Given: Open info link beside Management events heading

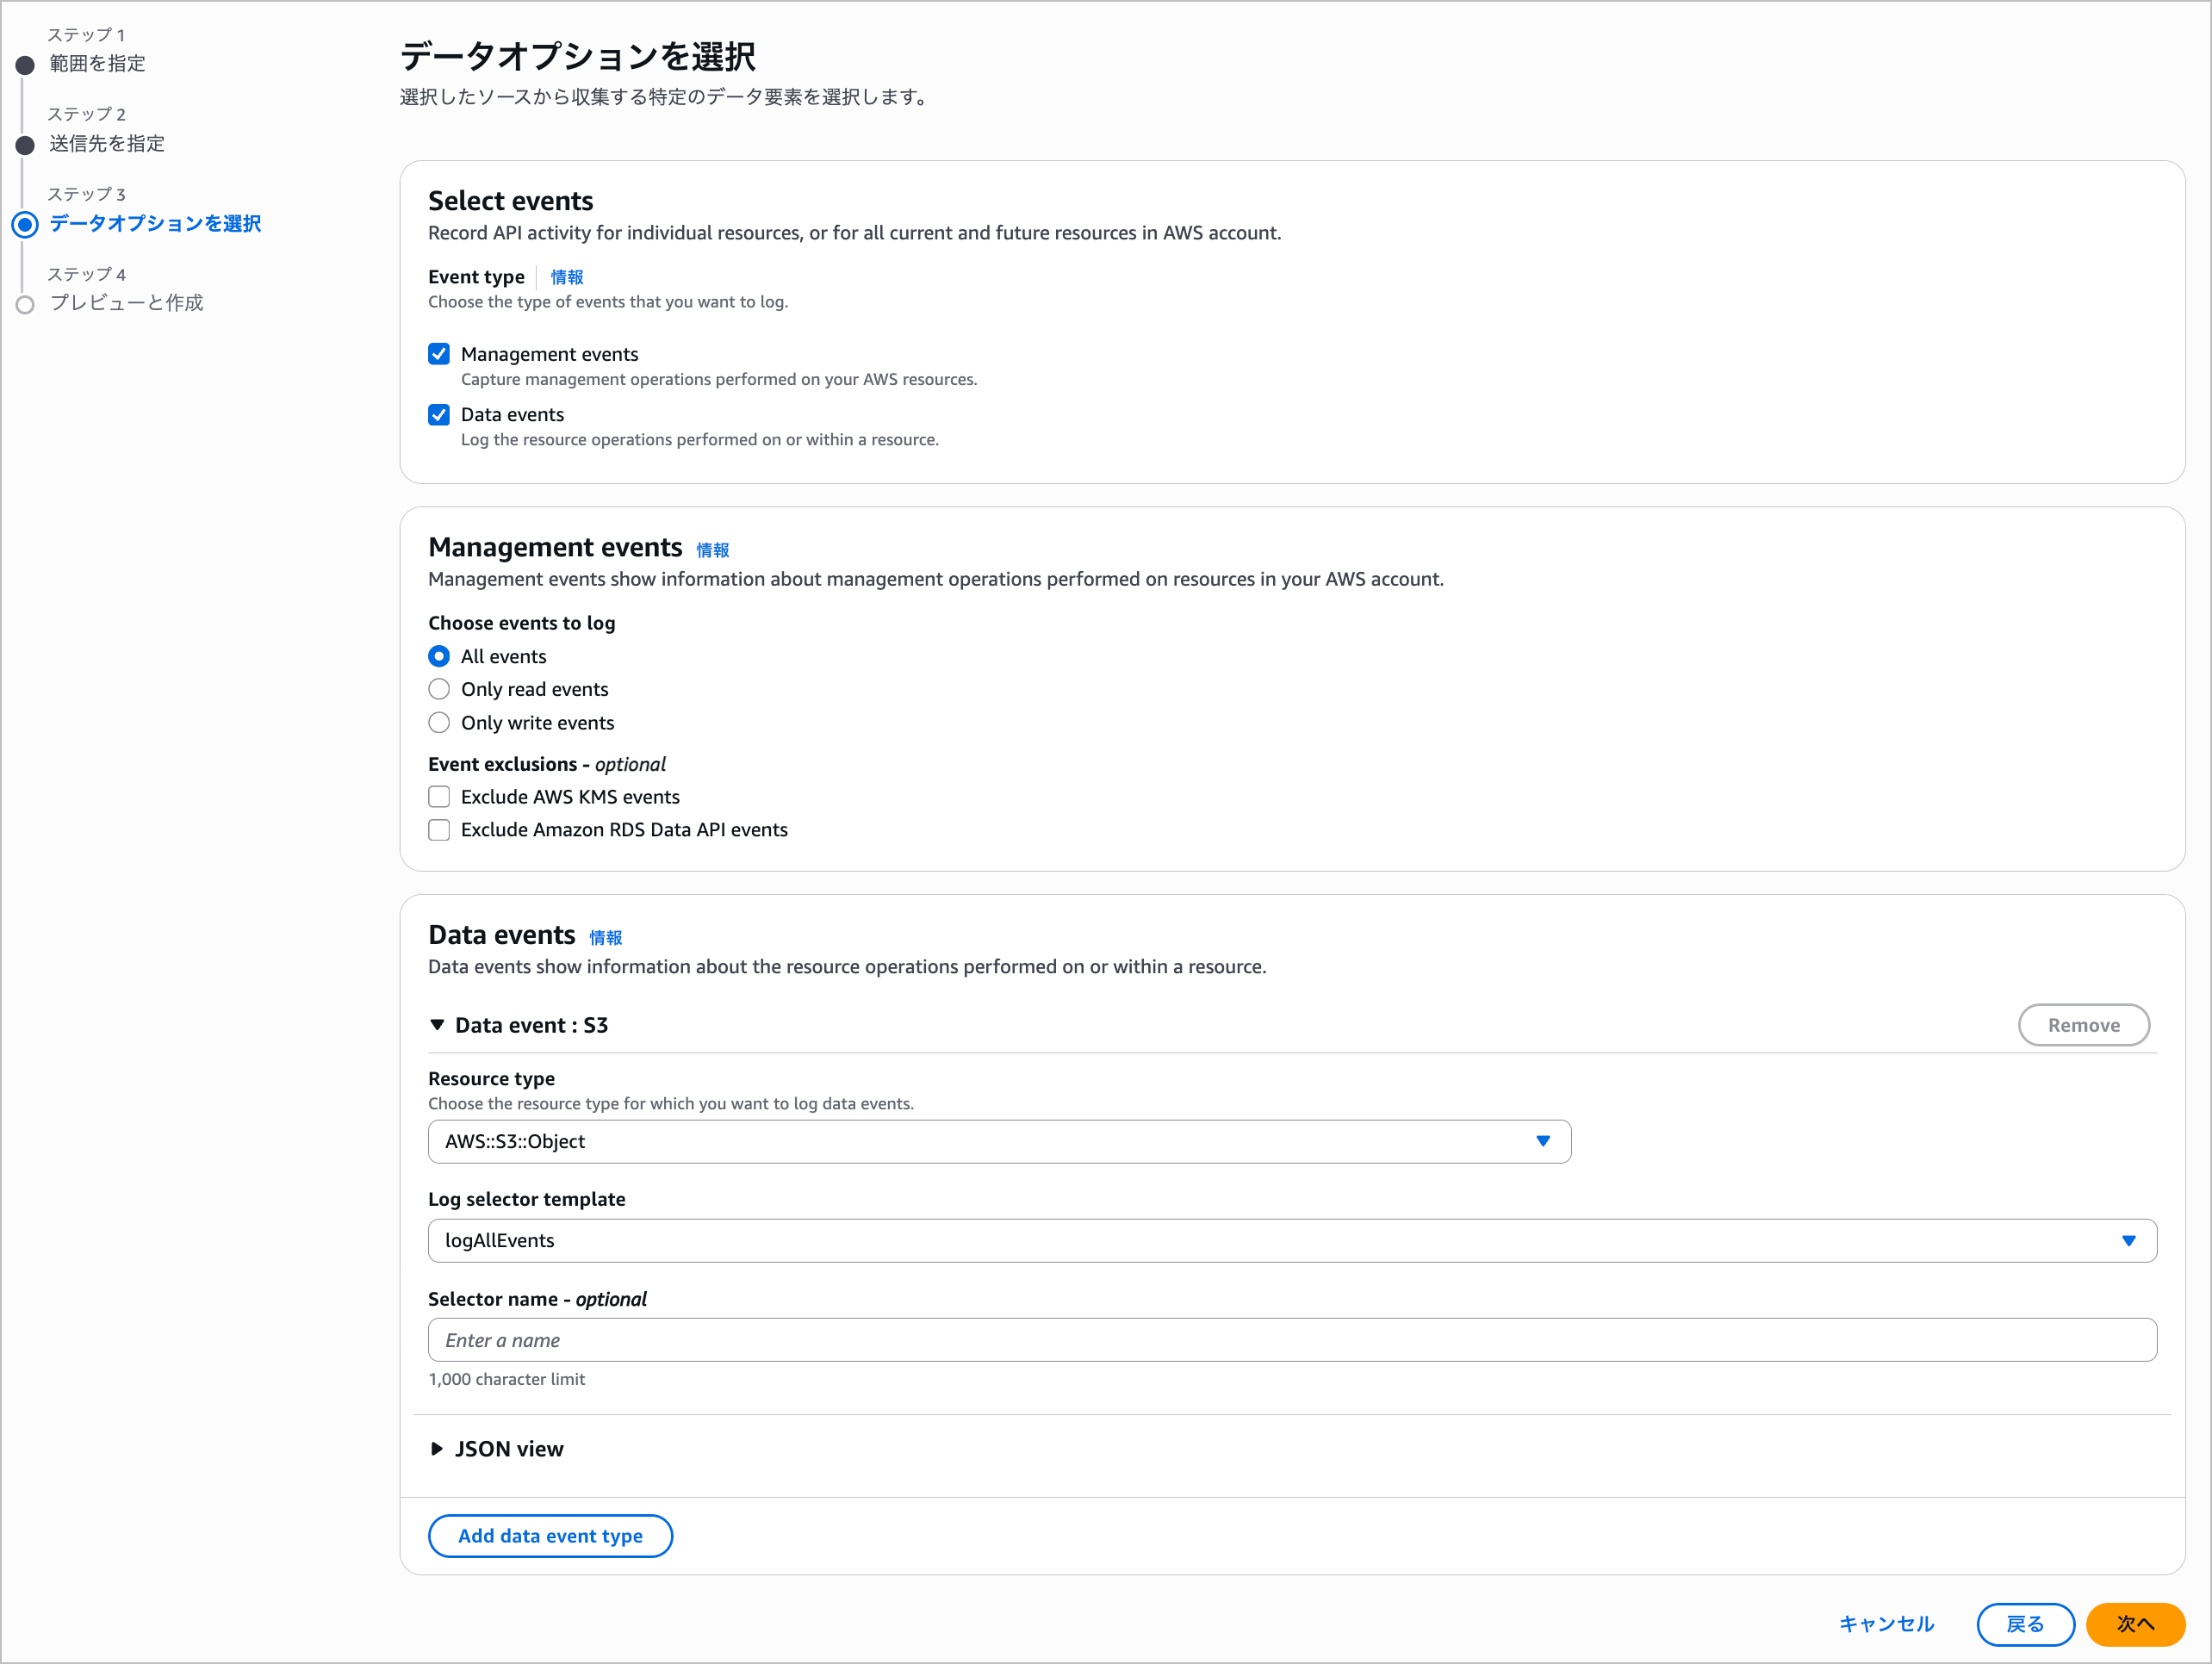Looking at the screenshot, I should click(712, 550).
